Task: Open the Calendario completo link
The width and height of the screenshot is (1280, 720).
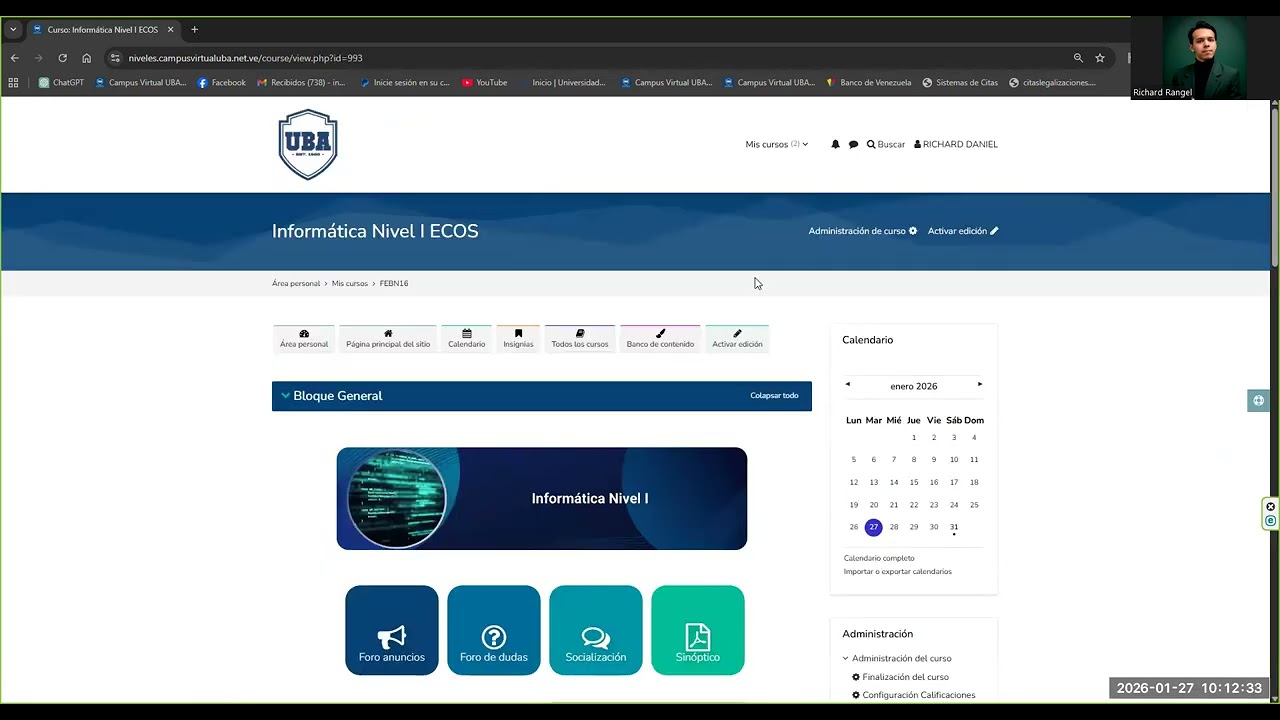Action: click(x=879, y=558)
